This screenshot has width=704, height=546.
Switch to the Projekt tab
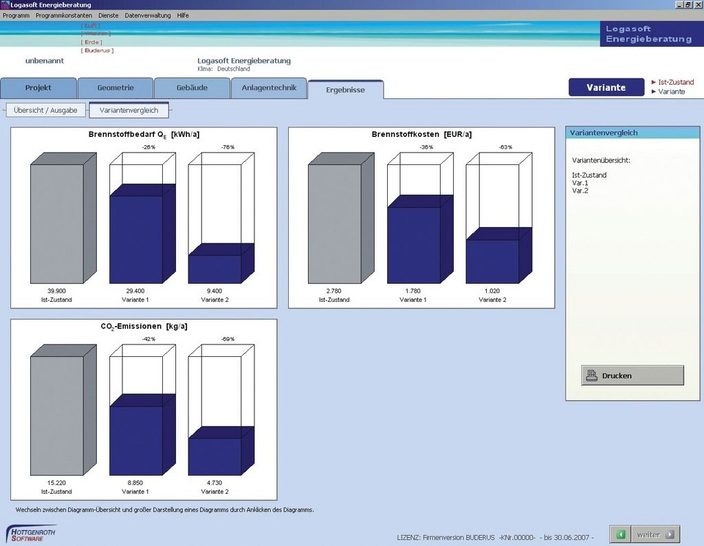click(x=38, y=88)
